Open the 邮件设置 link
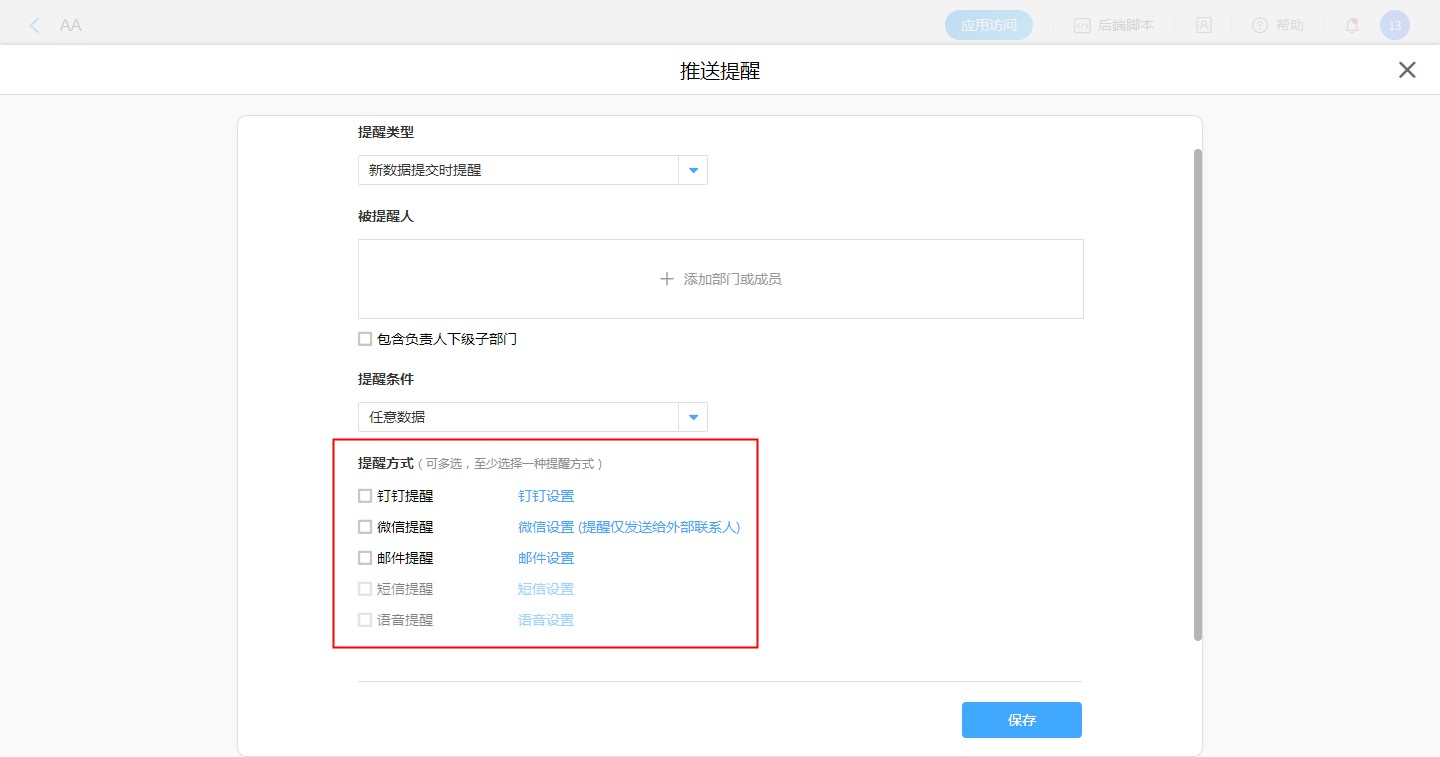The image size is (1440, 757). (546, 558)
